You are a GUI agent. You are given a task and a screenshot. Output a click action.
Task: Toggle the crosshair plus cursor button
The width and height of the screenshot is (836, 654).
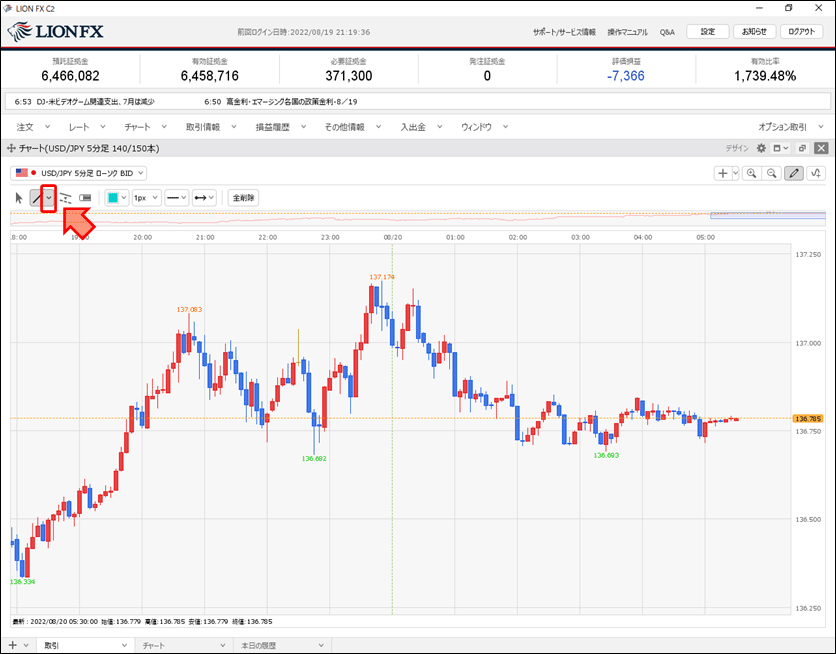pyautogui.click(x=723, y=173)
